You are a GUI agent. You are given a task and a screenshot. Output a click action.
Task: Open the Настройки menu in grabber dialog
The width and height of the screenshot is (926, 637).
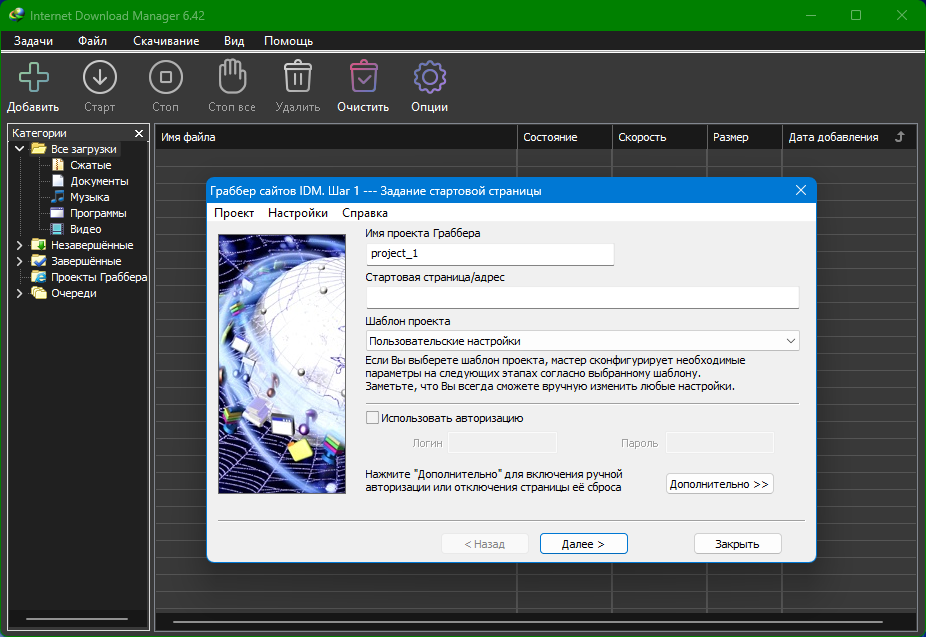[297, 213]
